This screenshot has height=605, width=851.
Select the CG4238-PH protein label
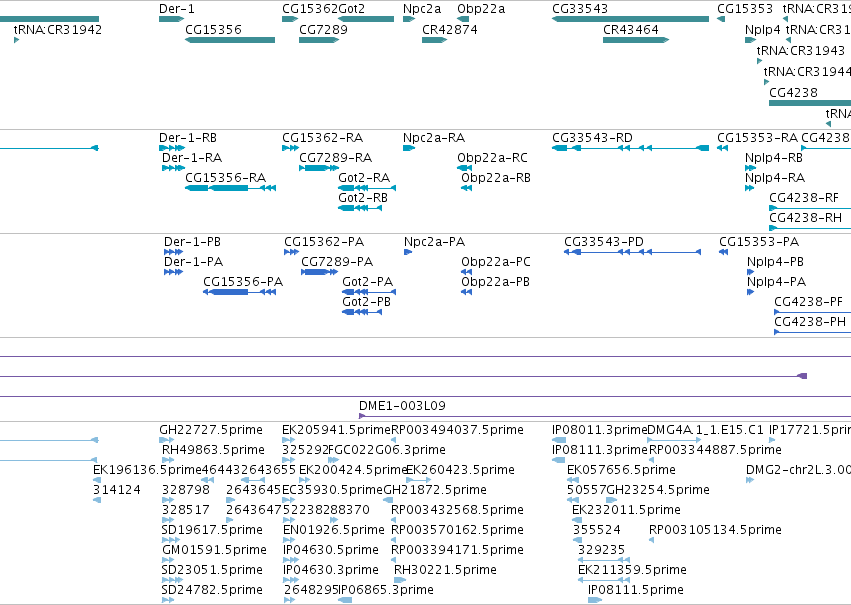click(810, 322)
